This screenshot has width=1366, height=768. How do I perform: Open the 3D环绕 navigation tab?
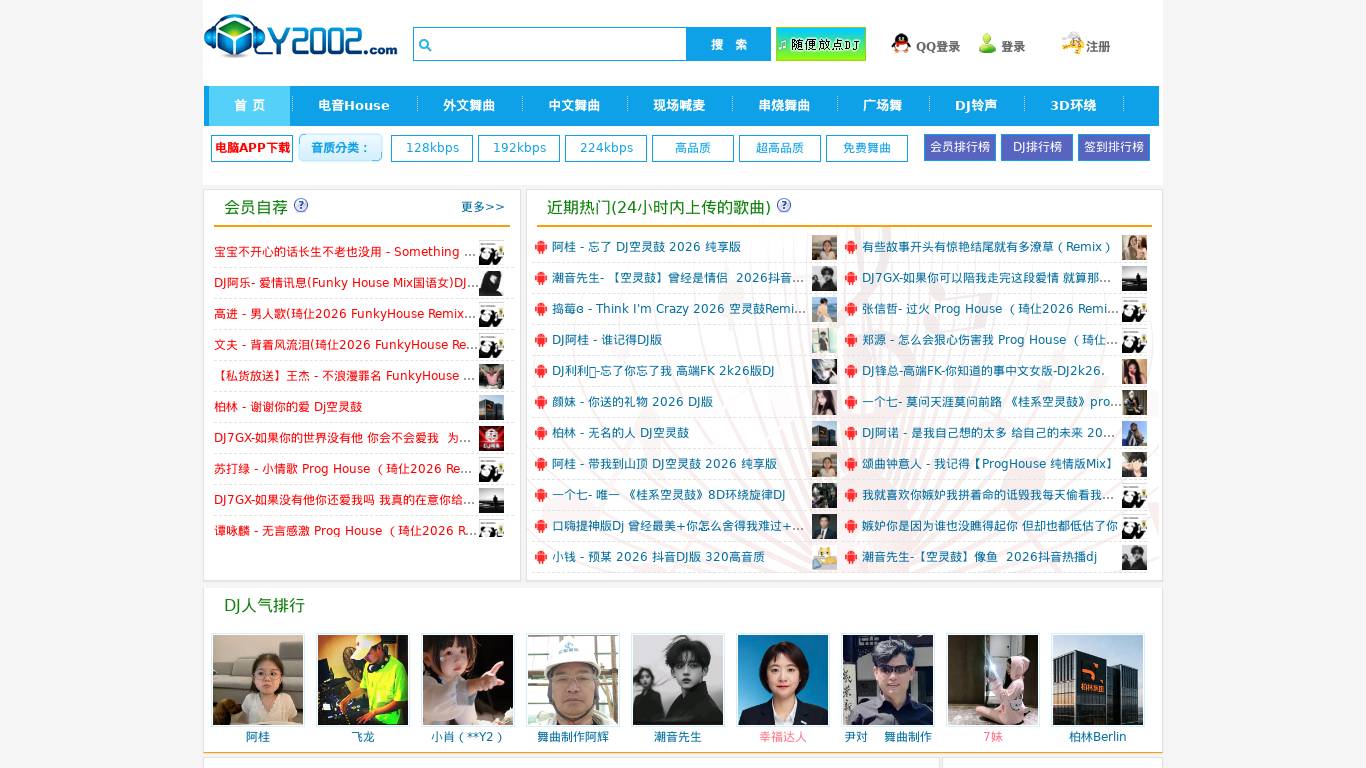(x=1072, y=106)
